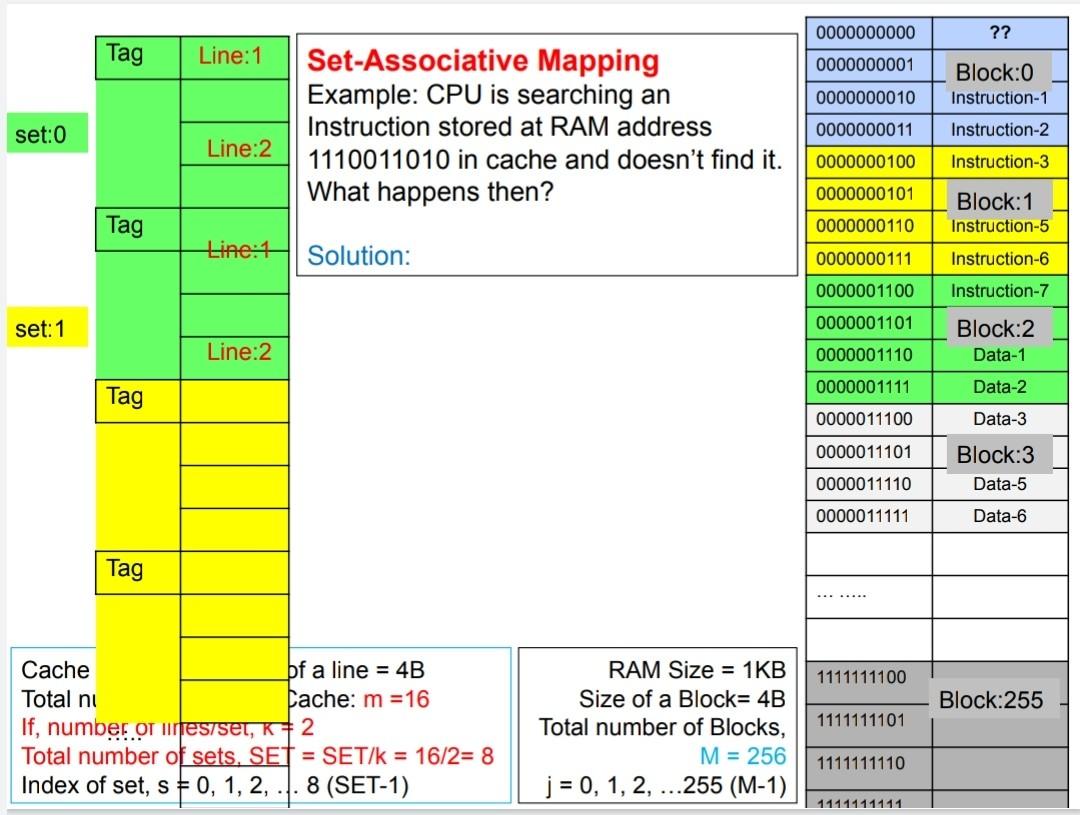Click the topmost Tag cell in set:0
This screenshot has width=1080, height=815.
tap(125, 55)
